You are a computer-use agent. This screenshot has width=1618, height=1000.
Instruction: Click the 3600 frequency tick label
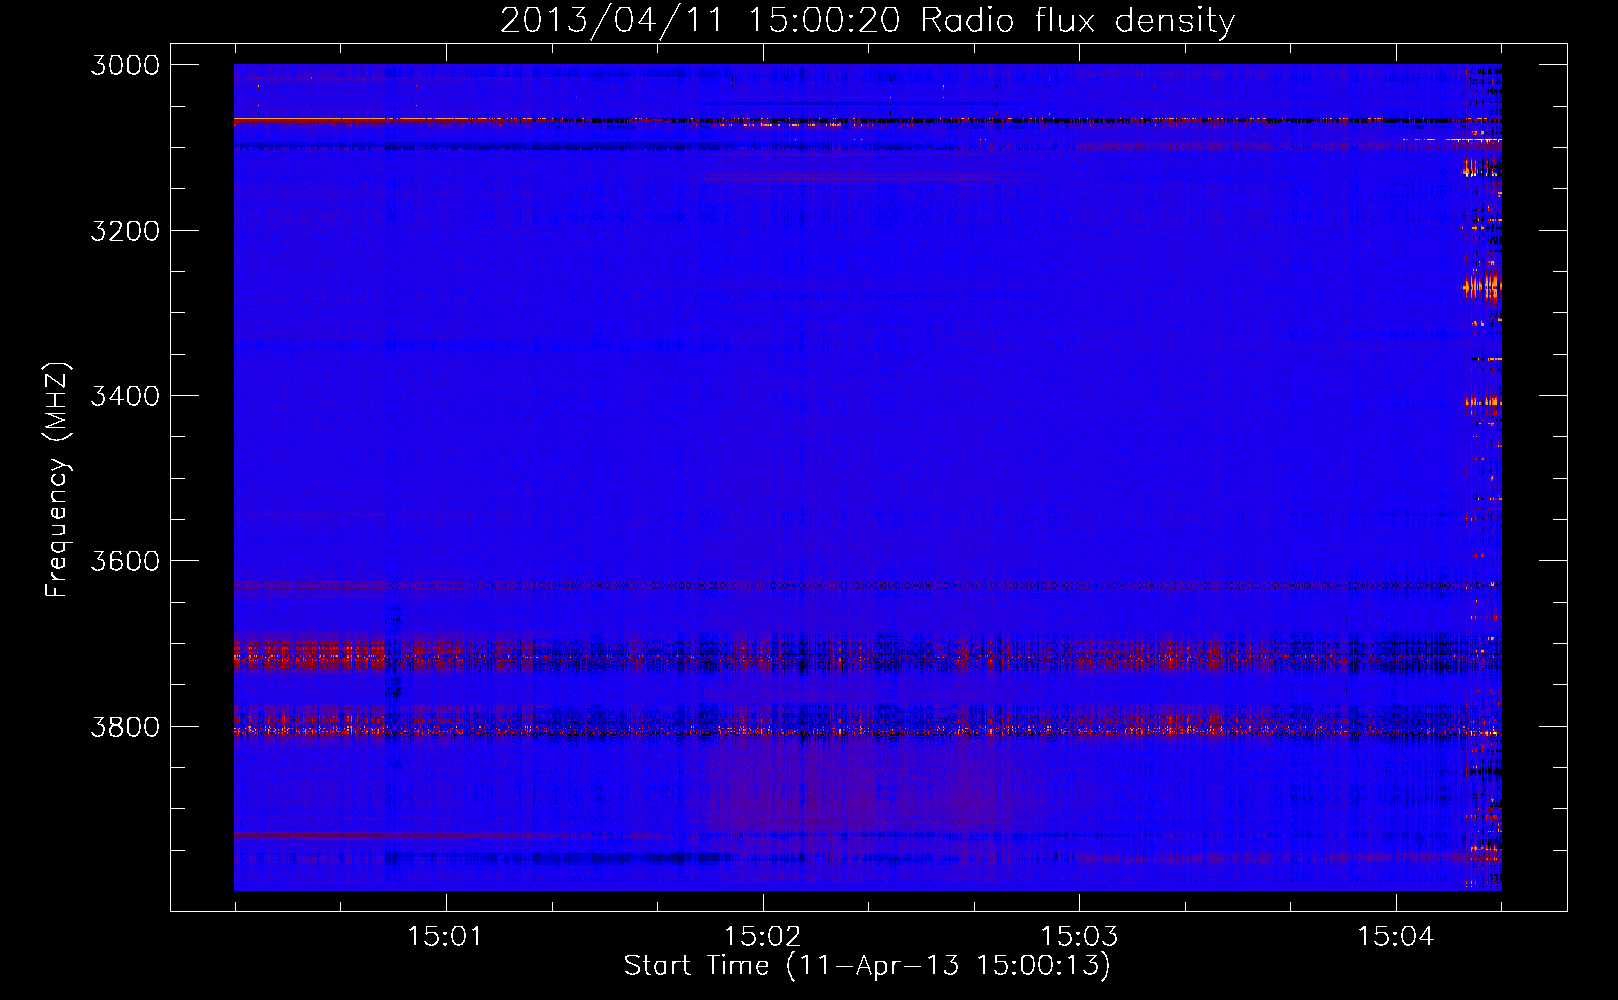pyautogui.click(x=125, y=561)
